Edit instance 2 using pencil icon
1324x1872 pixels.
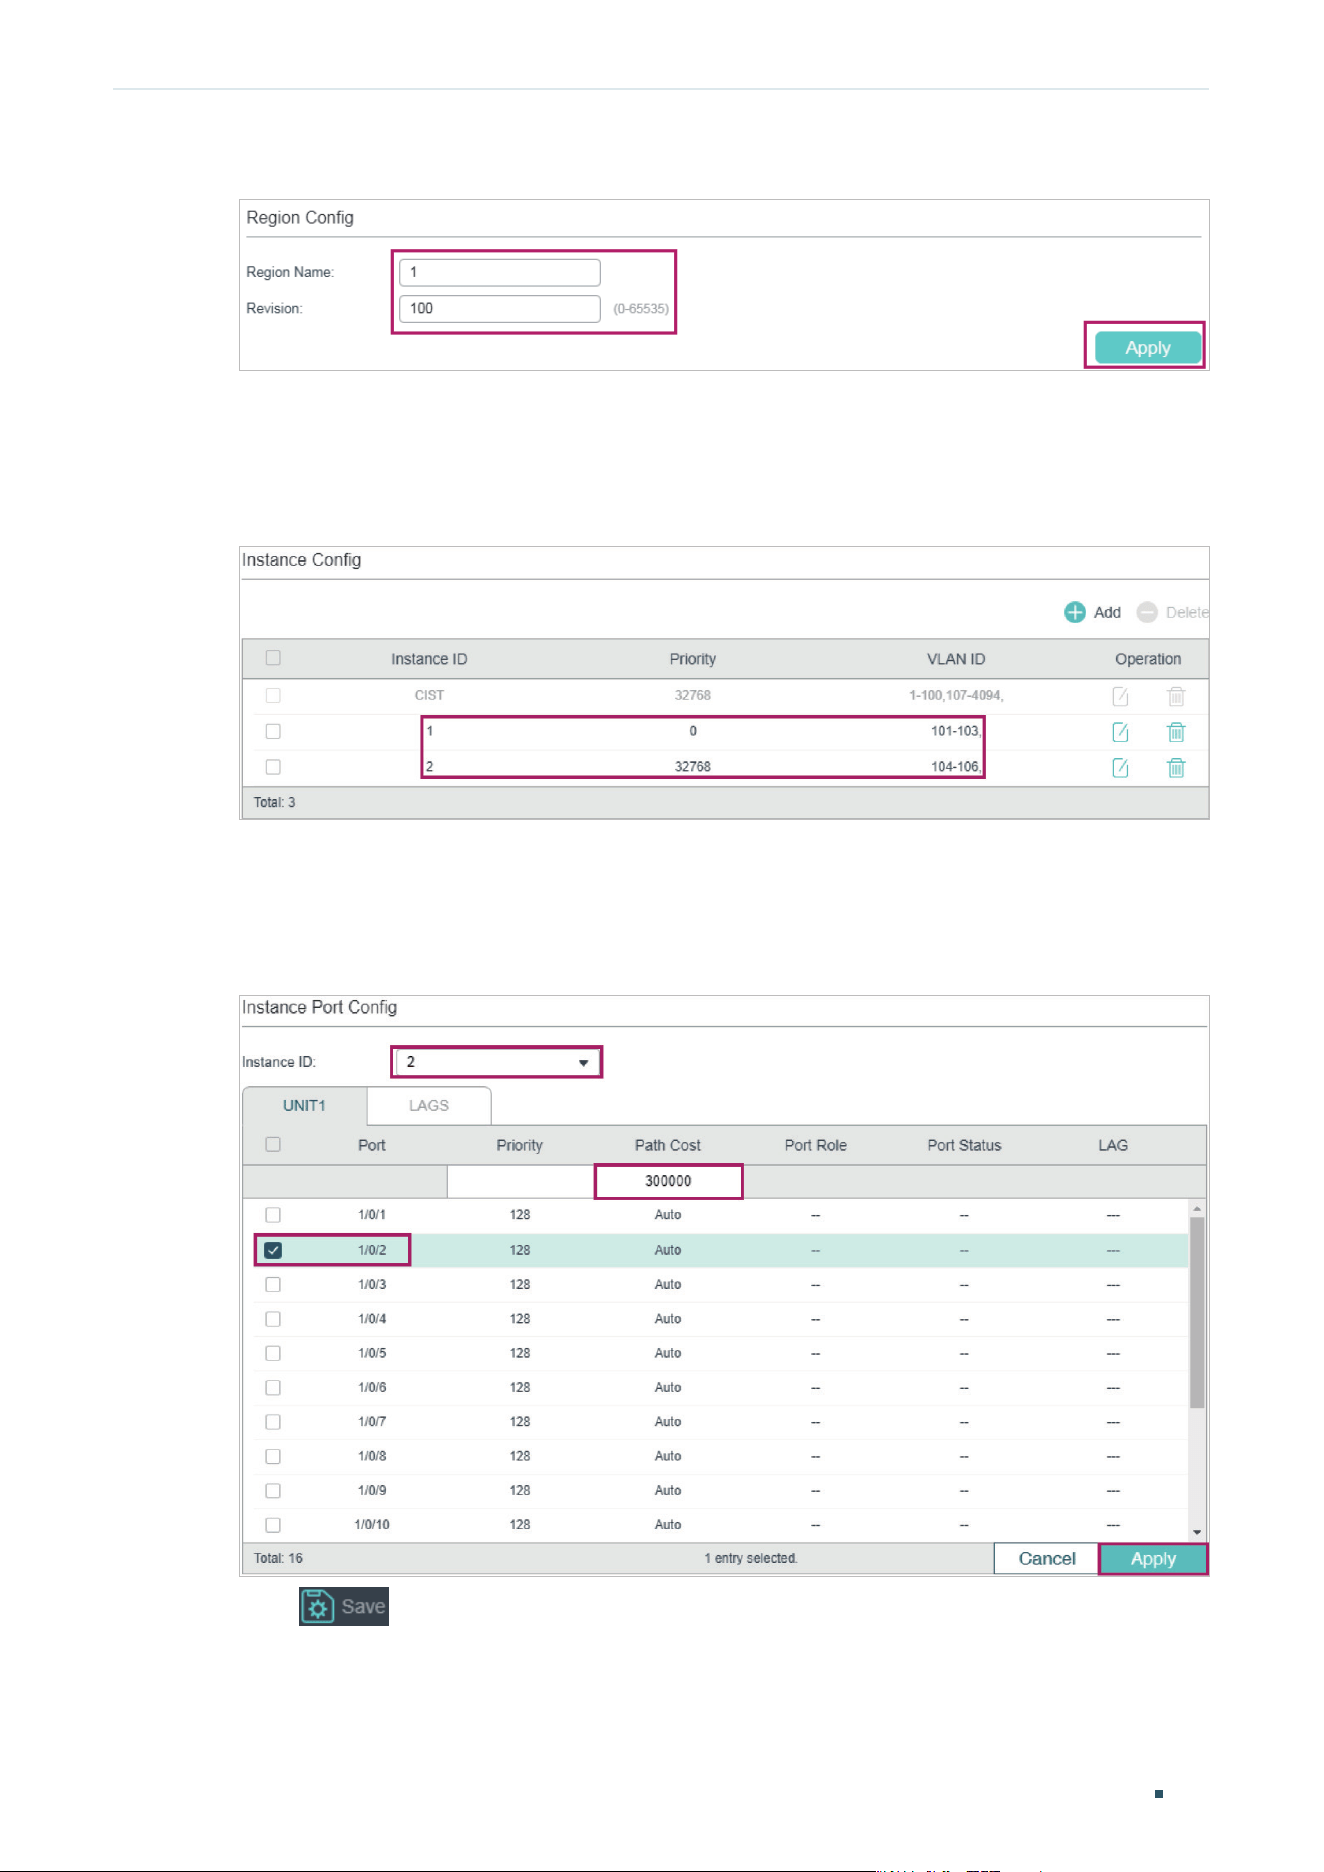point(1120,767)
